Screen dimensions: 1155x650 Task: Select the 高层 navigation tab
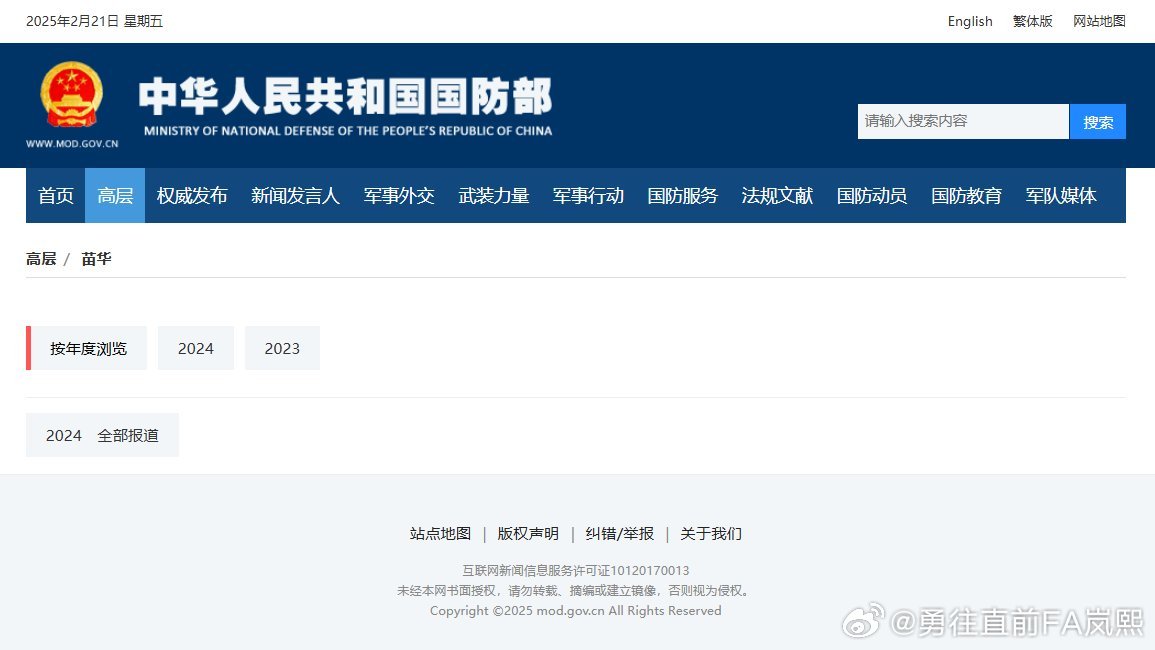click(115, 196)
